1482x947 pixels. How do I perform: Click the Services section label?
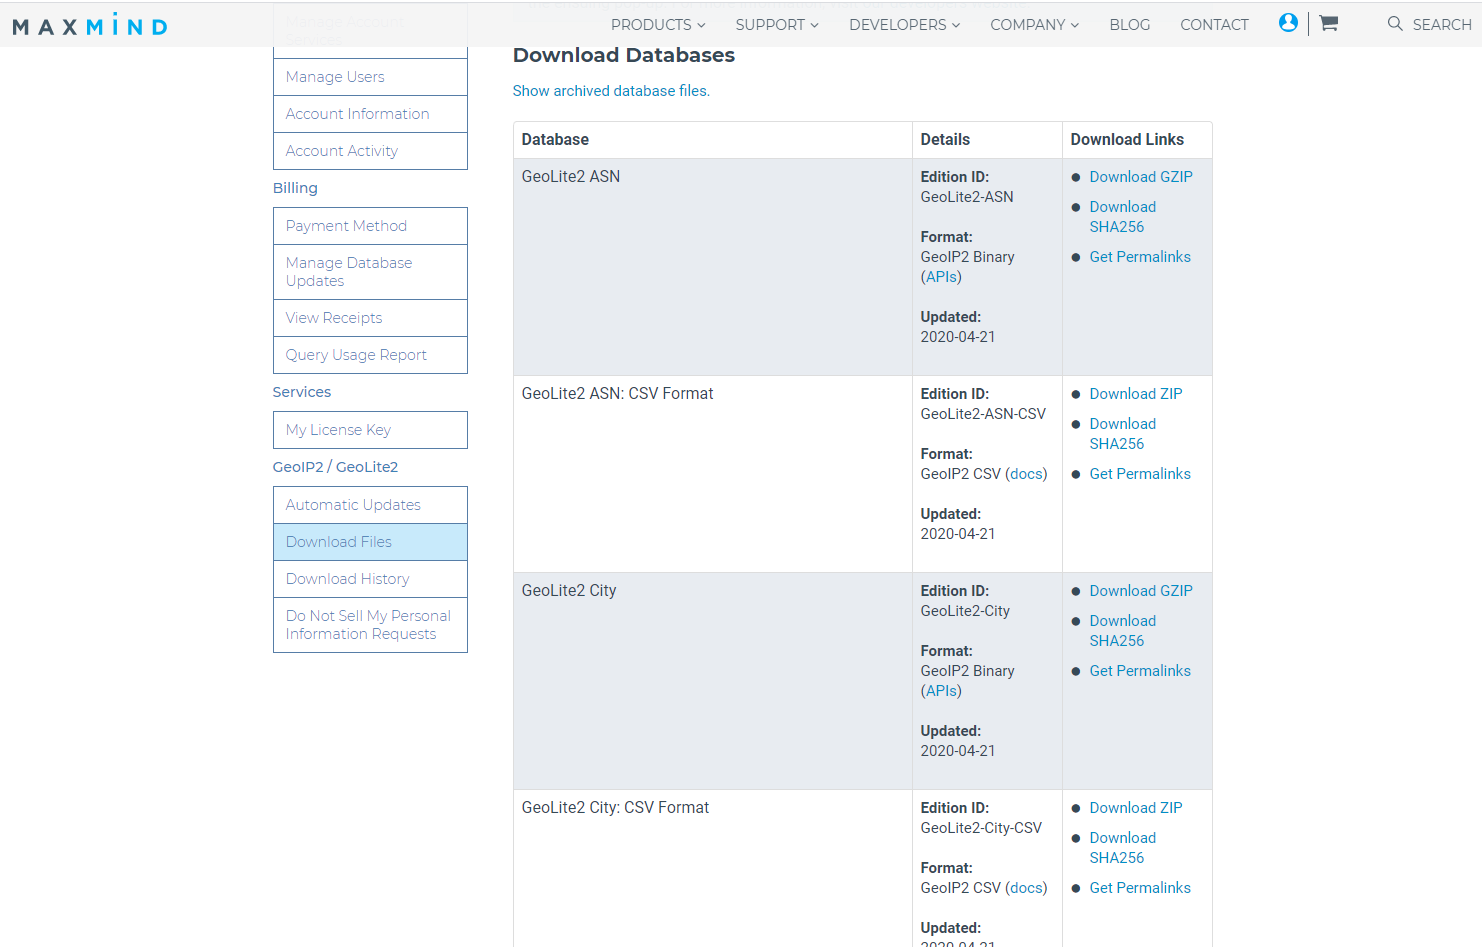point(302,392)
